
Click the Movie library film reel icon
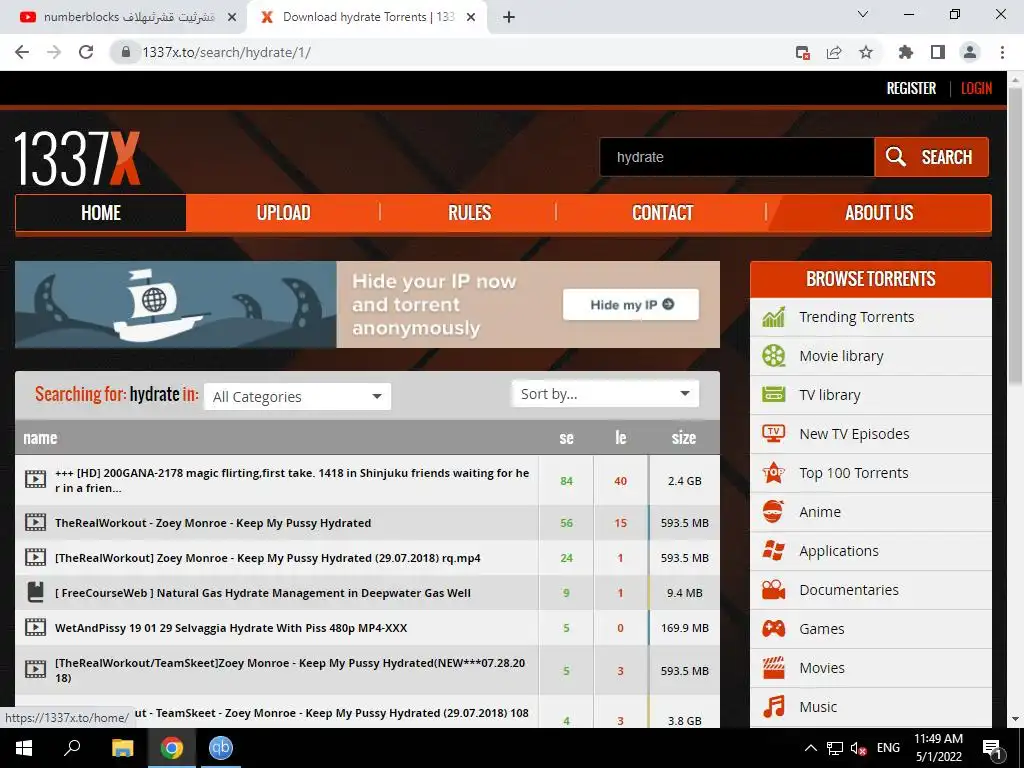774,356
